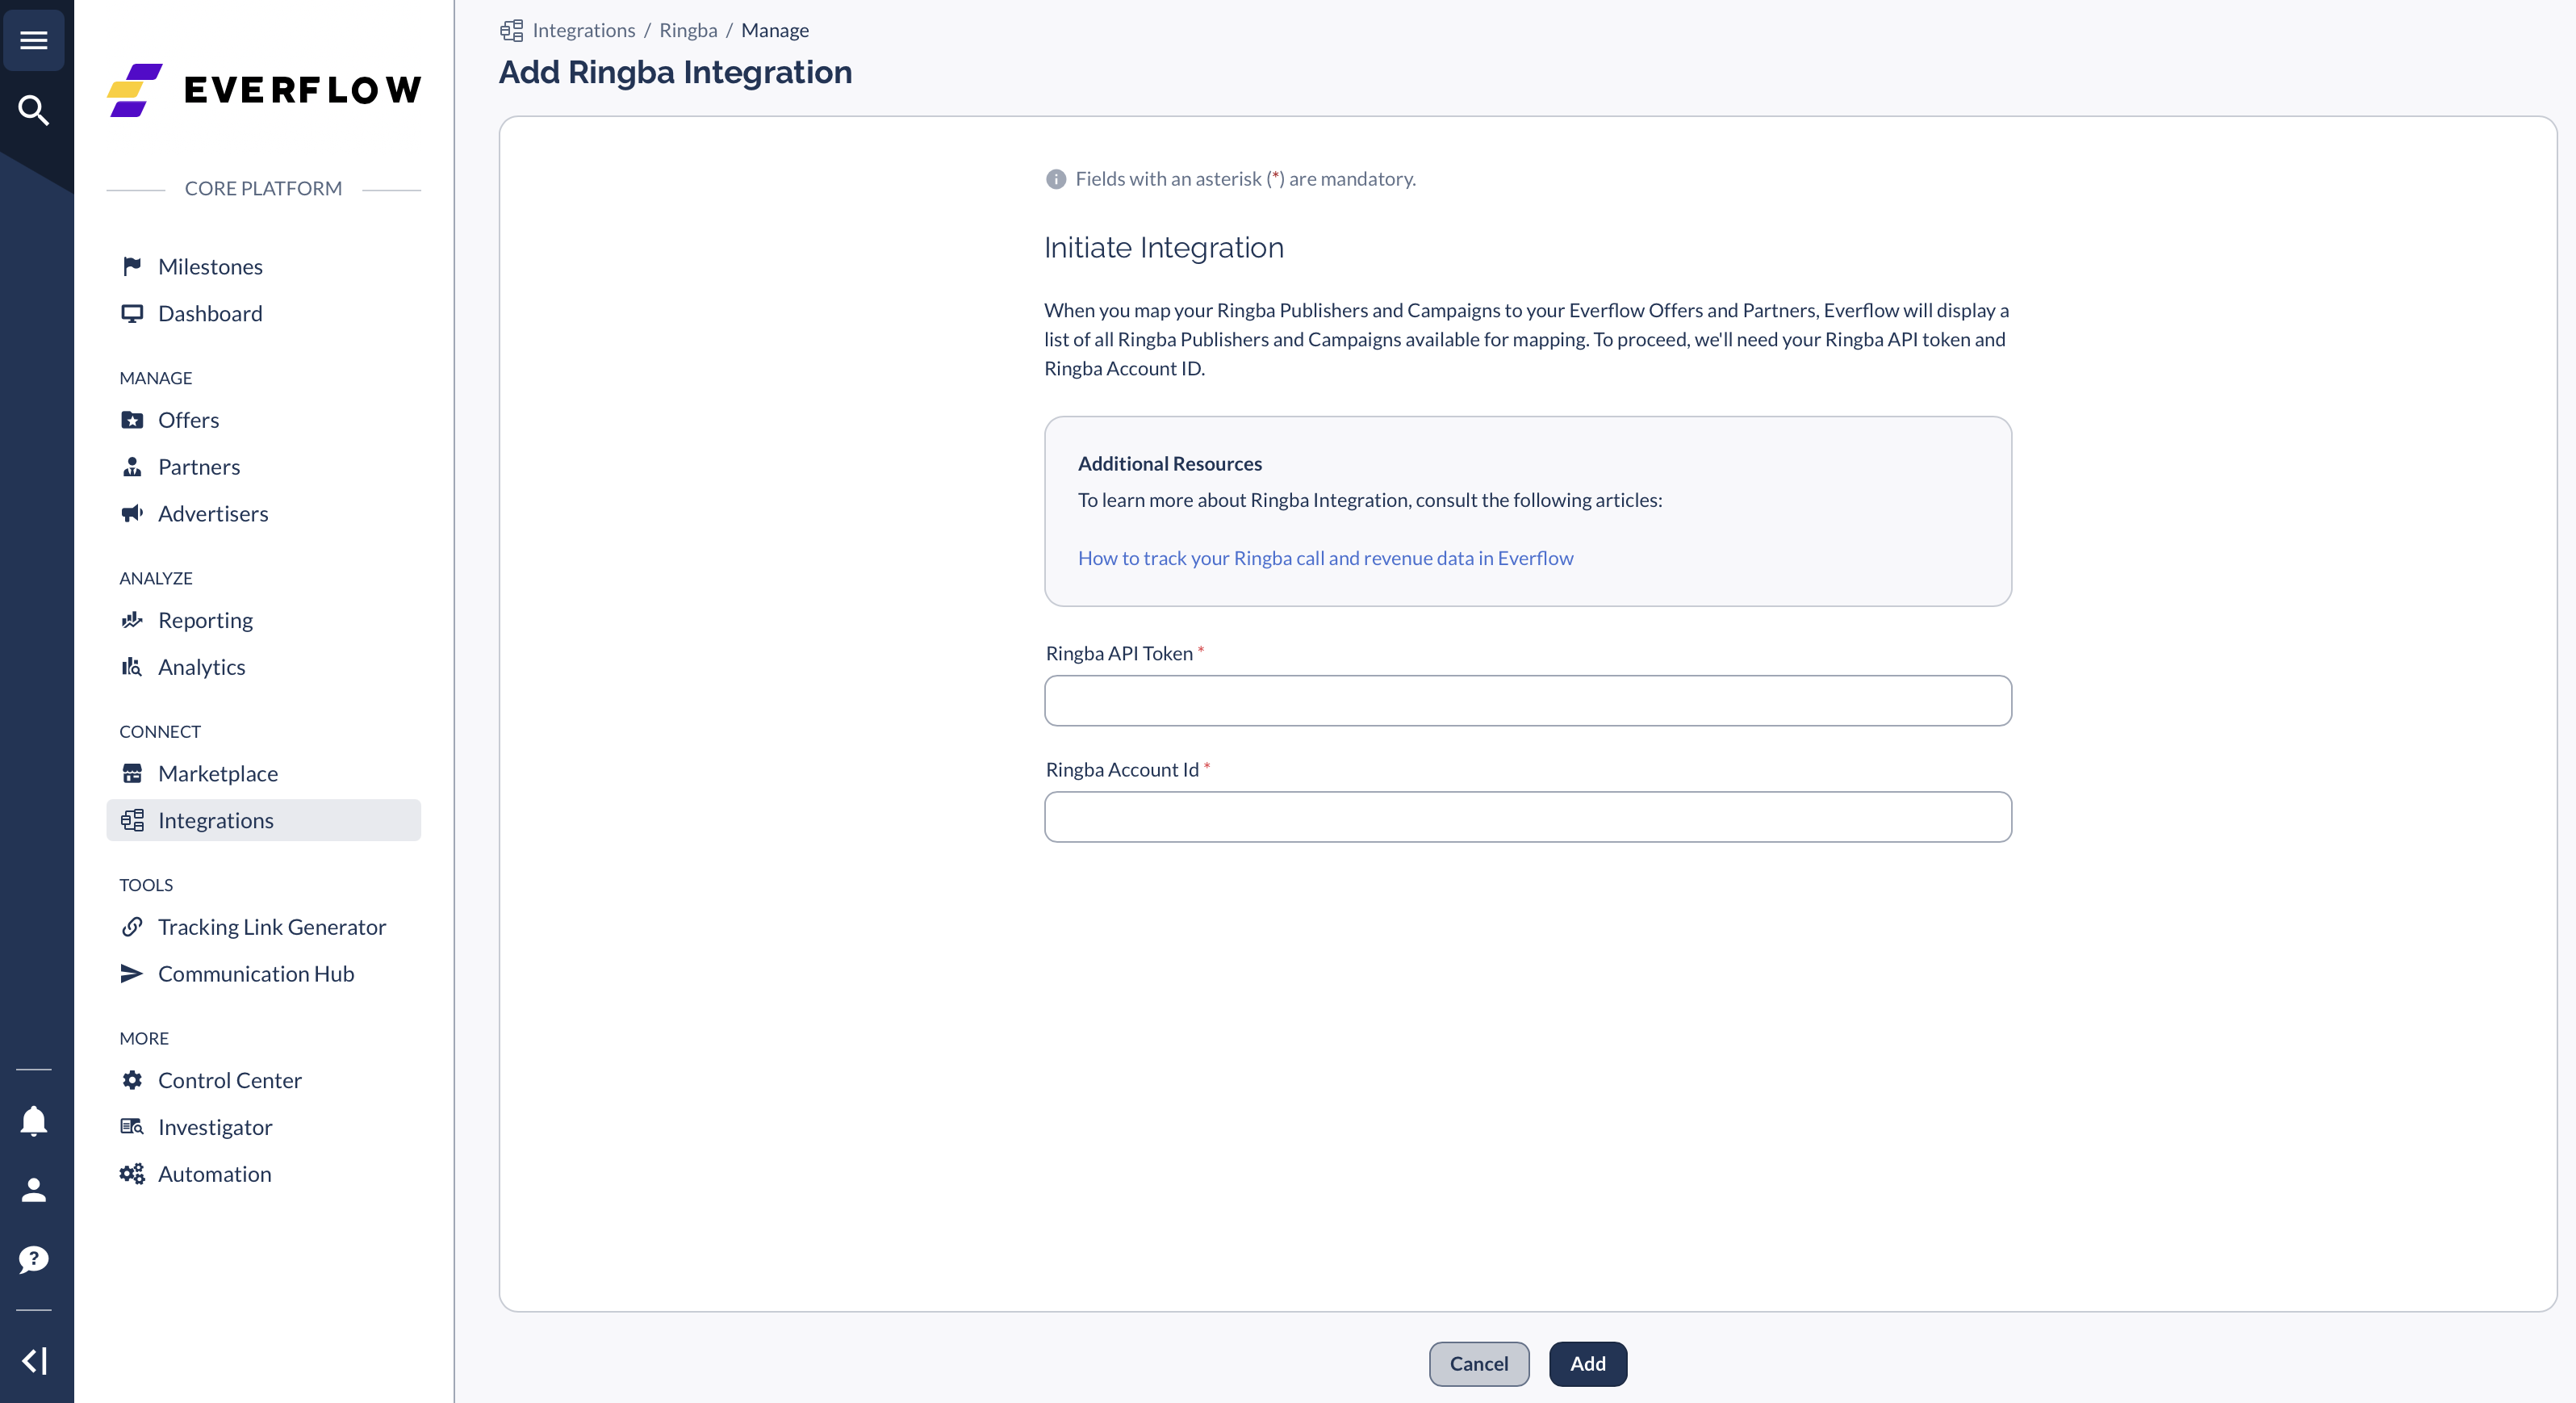Open the Communication Hub
Screen dimensions: 2576x1403
(256, 974)
